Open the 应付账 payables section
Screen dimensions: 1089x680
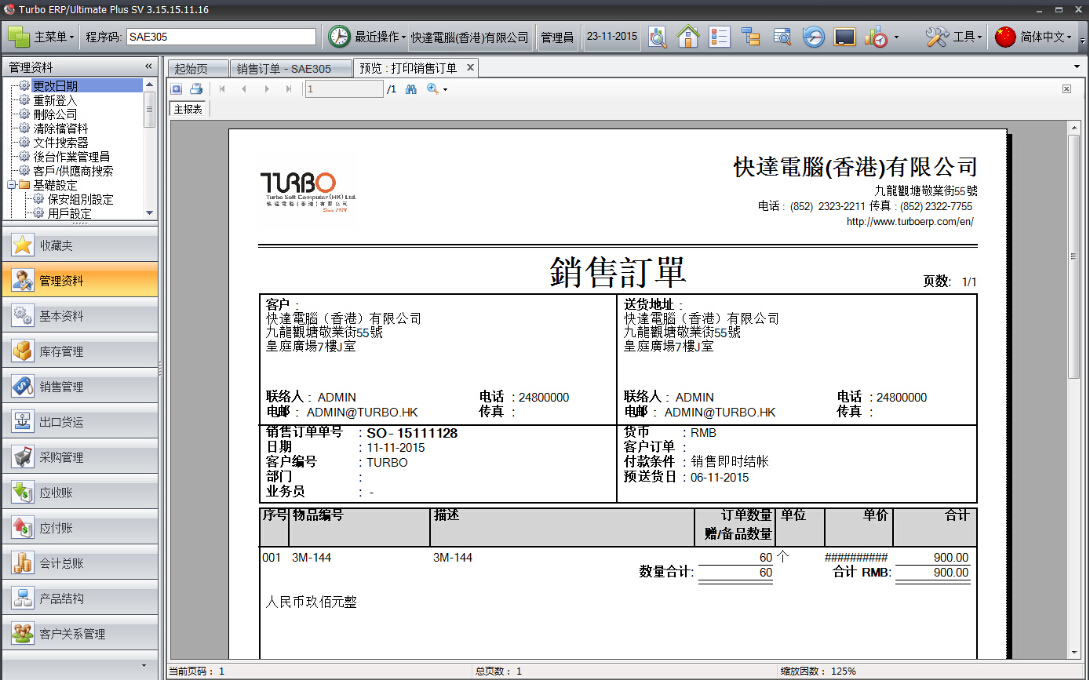point(80,528)
